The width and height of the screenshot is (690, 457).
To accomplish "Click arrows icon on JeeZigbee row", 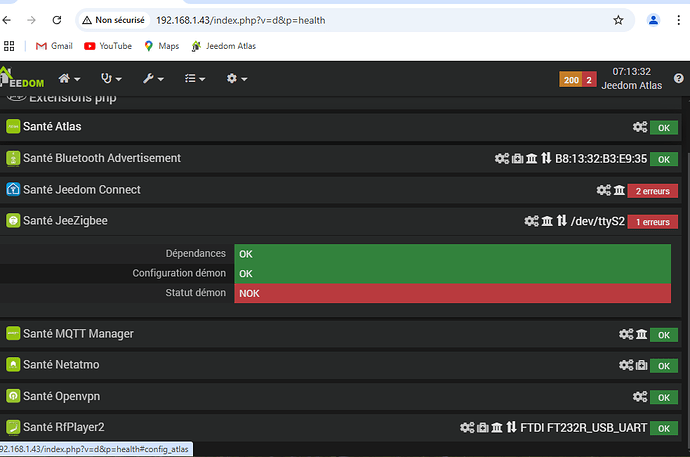I will (x=562, y=220).
